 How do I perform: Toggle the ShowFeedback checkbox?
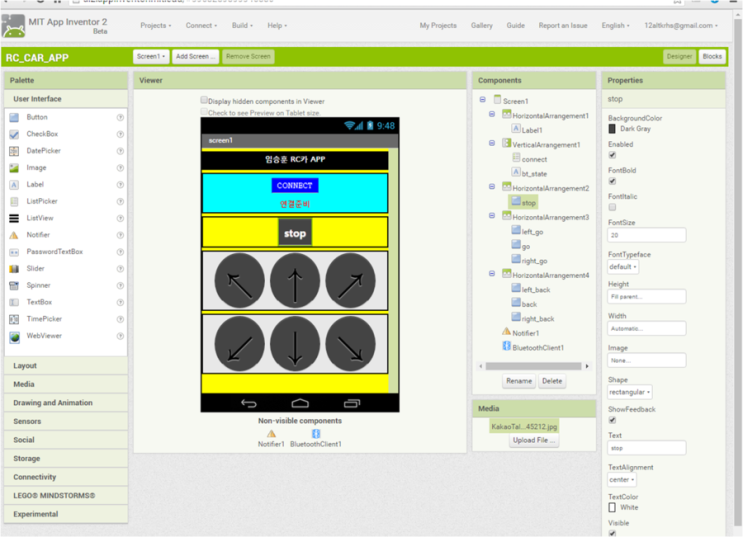coord(612,420)
